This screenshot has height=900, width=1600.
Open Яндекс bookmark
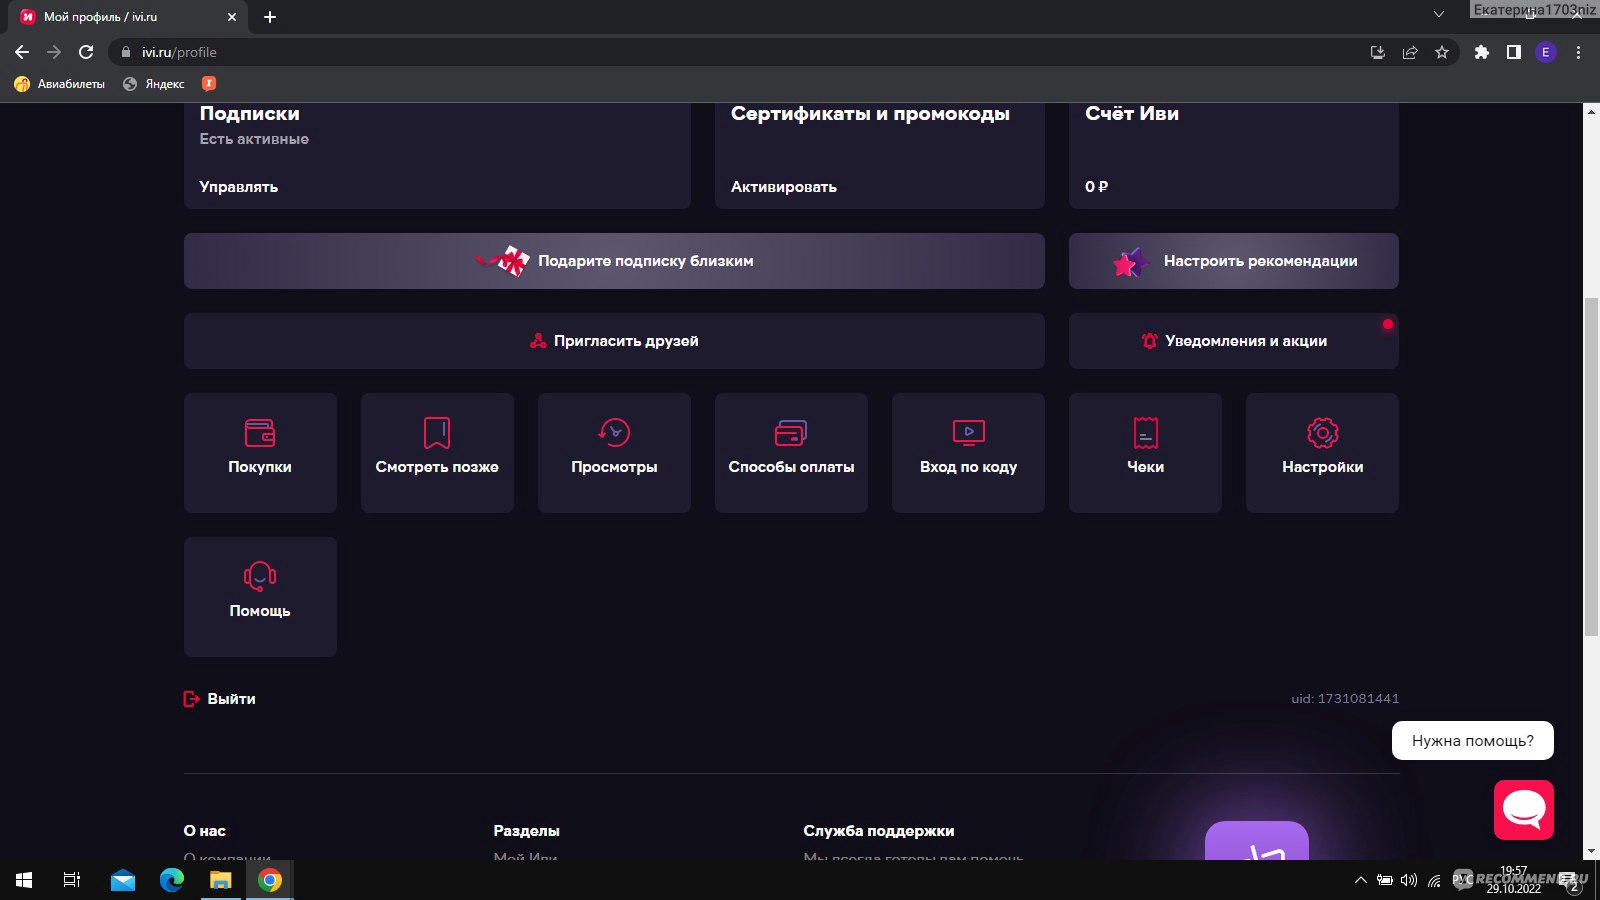click(154, 83)
